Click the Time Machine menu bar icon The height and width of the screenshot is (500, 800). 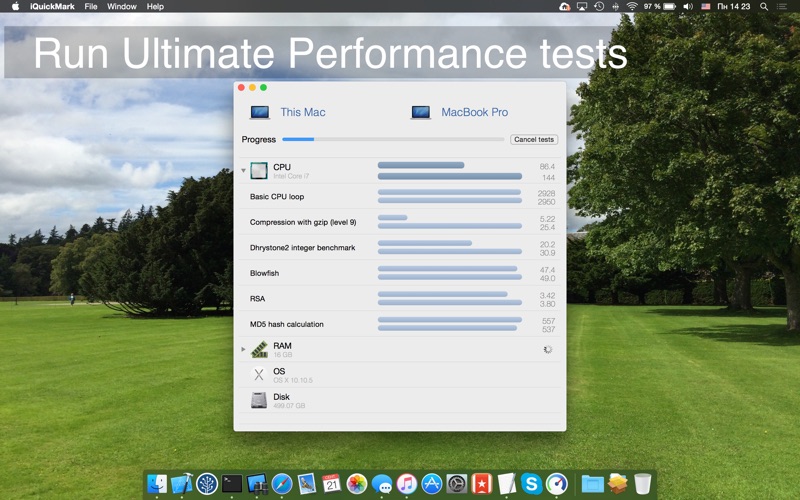click(x=599, y=6)
